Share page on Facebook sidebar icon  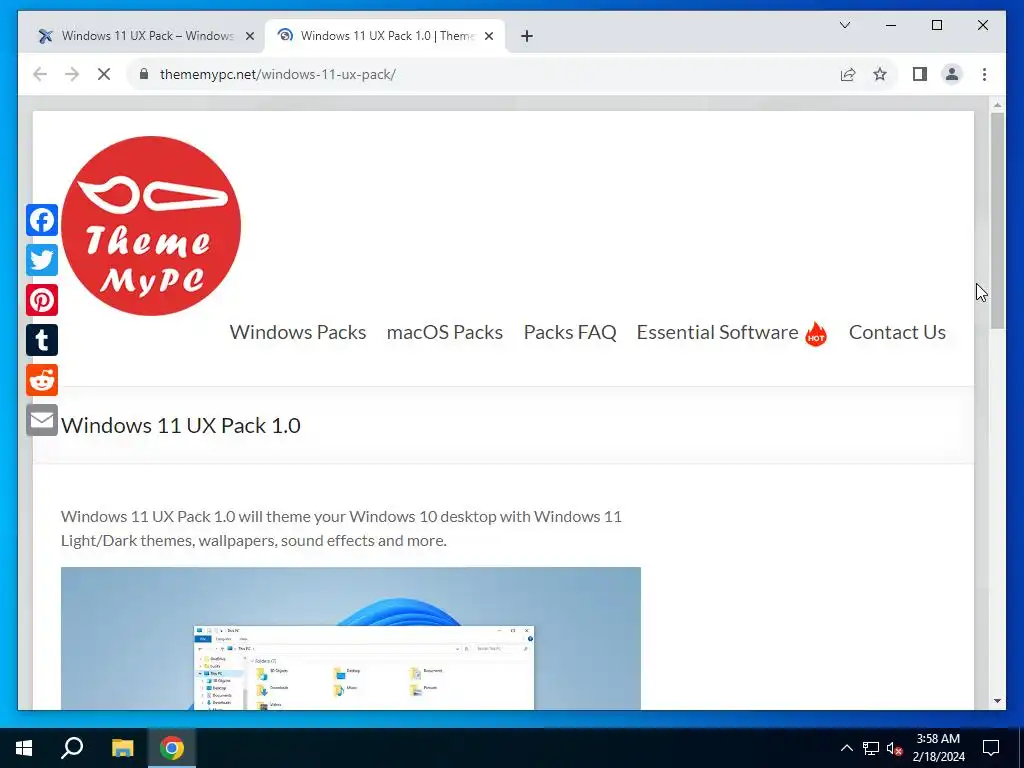tap(42, 220)
